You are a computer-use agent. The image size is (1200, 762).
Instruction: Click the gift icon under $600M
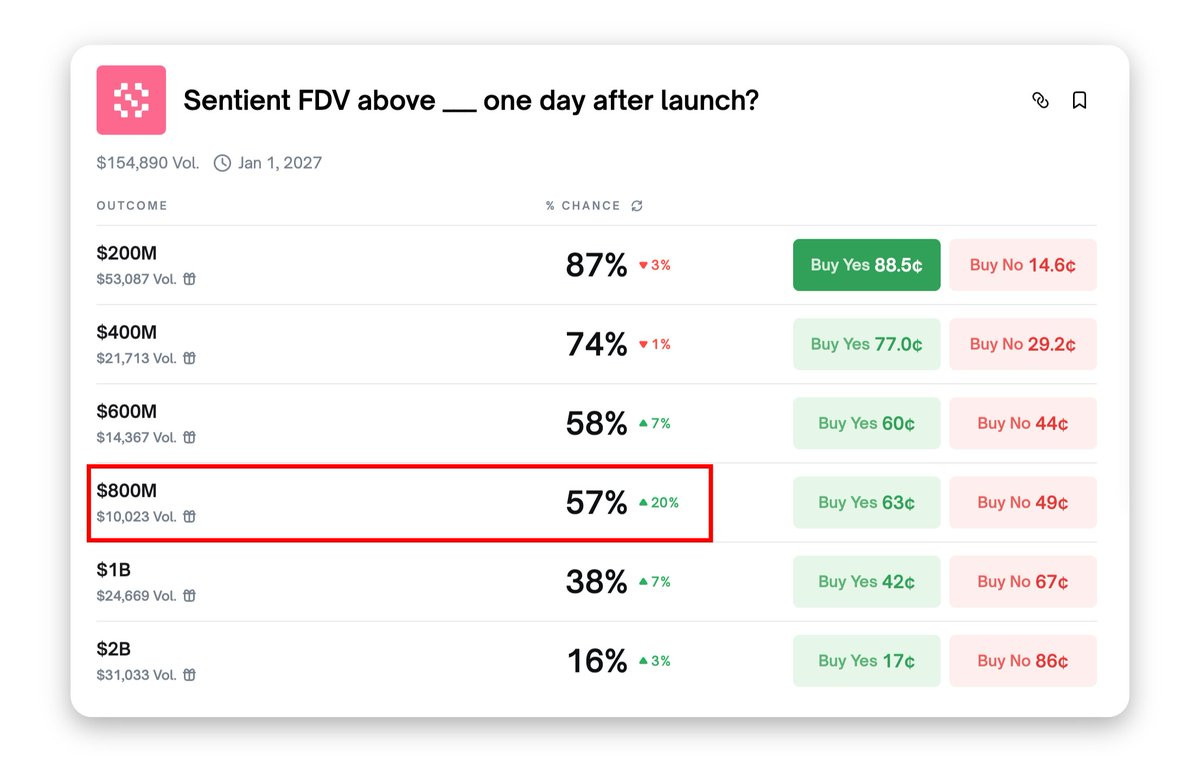click(x=189, y=437)
